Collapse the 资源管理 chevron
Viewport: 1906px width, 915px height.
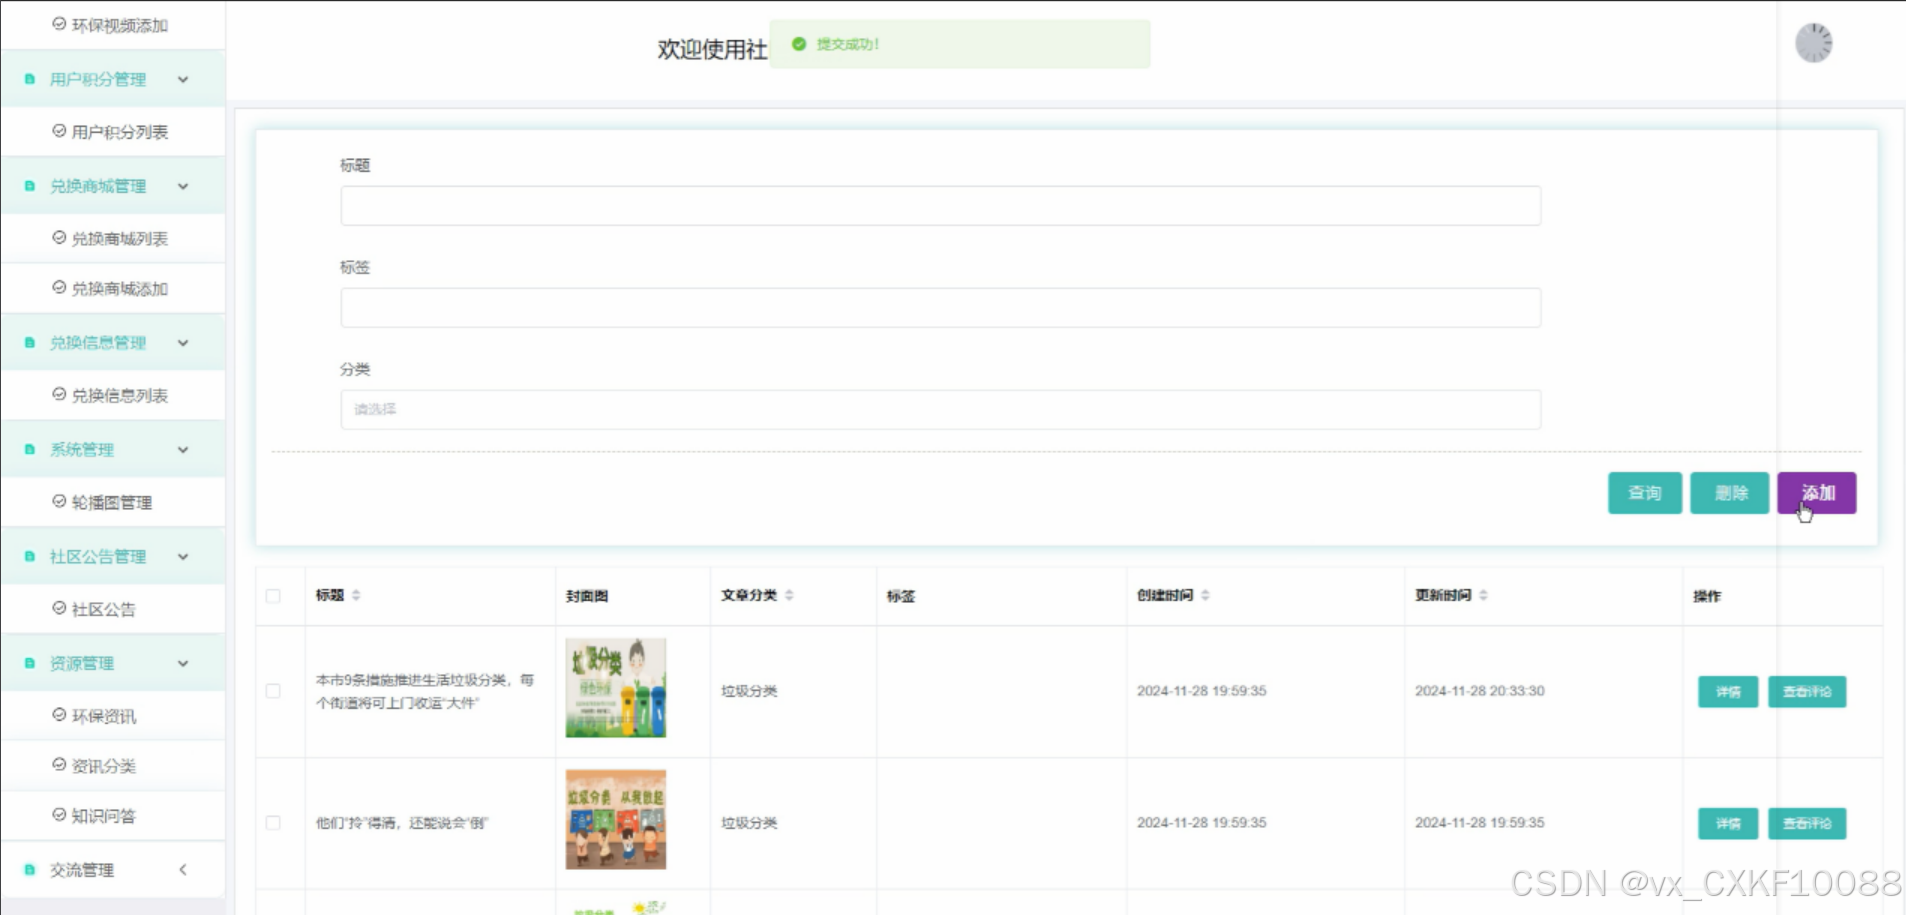(183, 664)
